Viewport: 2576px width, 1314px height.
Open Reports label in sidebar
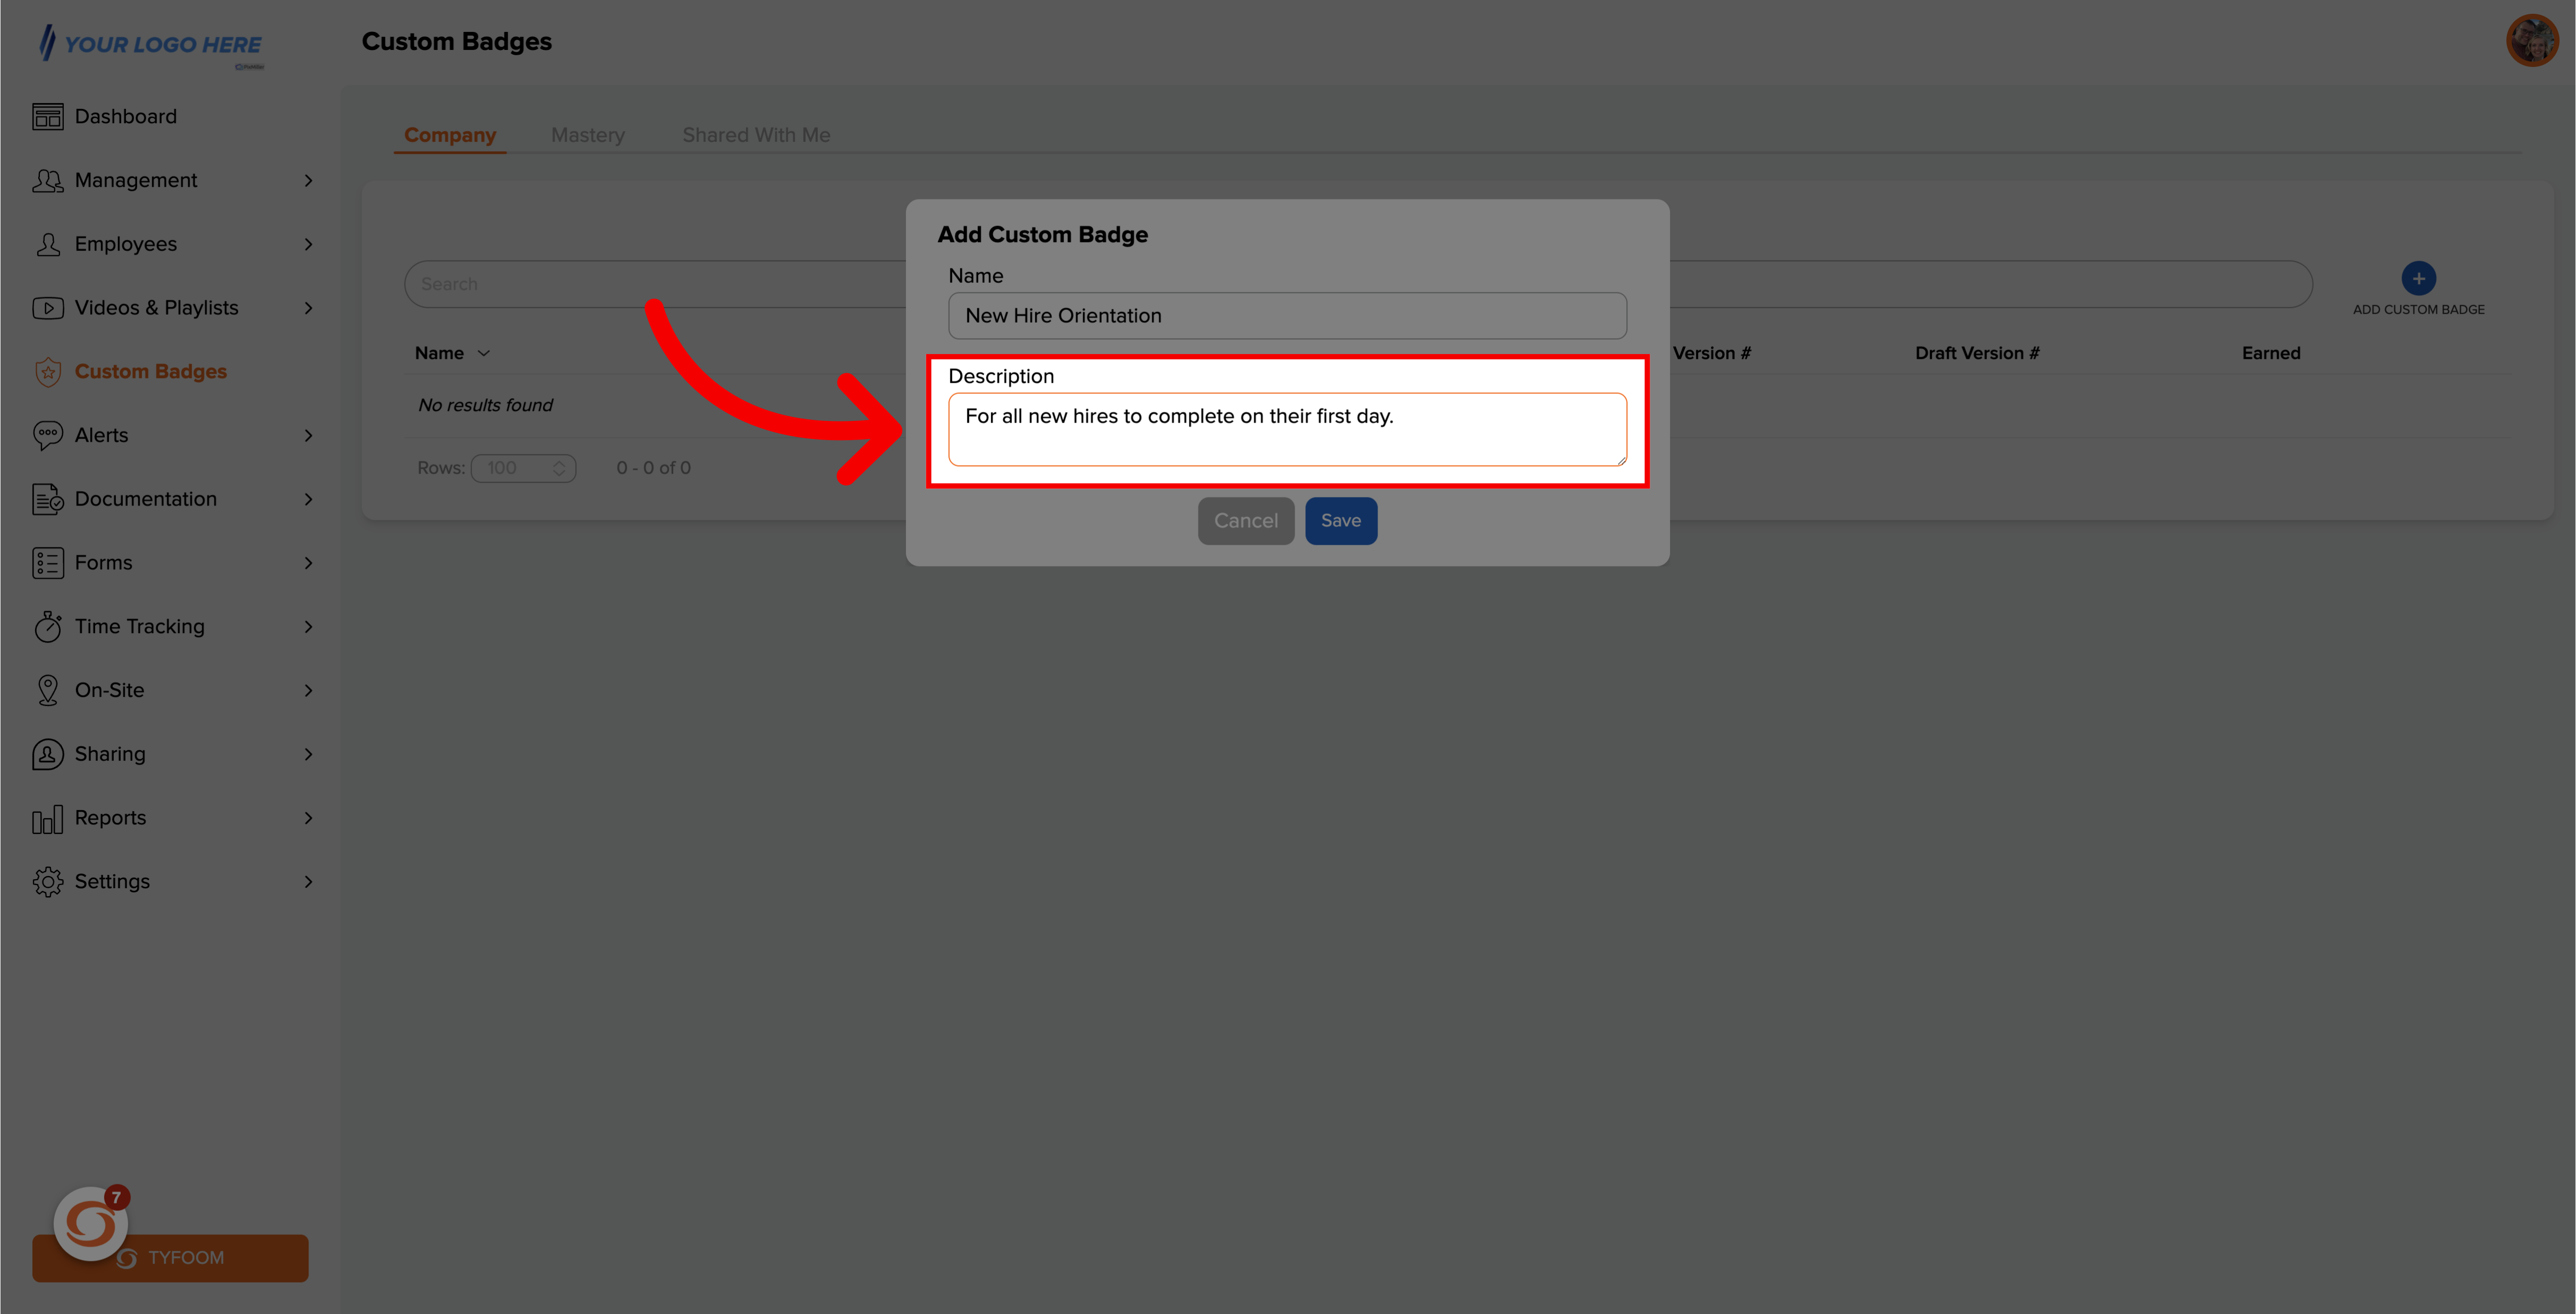(x=110, y=818)
